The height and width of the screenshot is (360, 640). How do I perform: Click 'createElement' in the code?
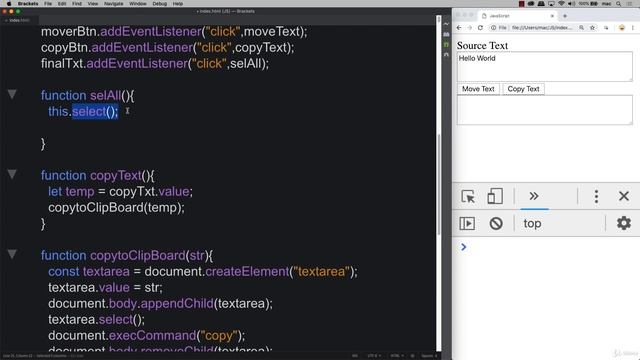[x=247, y=271]
